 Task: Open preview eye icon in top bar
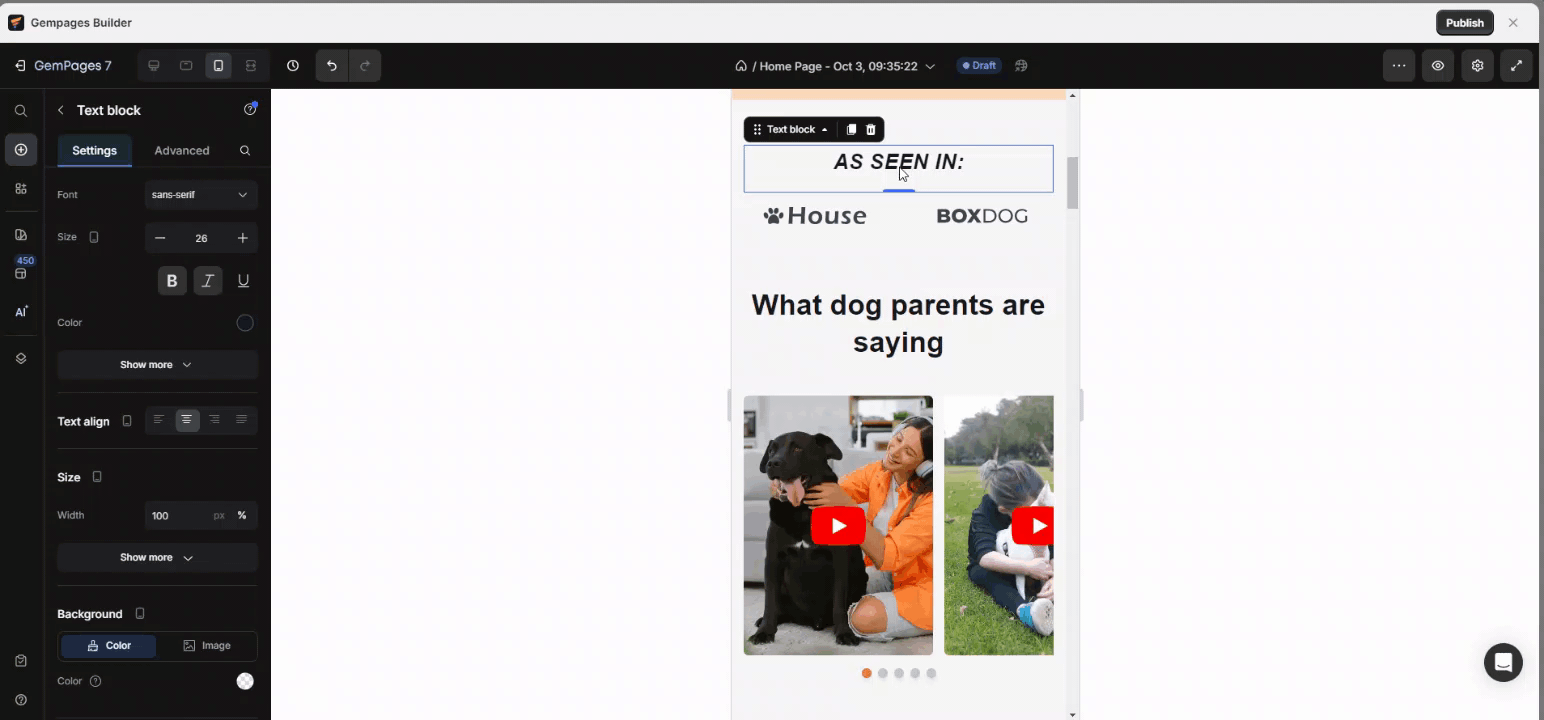click(x=1438, y=65)
